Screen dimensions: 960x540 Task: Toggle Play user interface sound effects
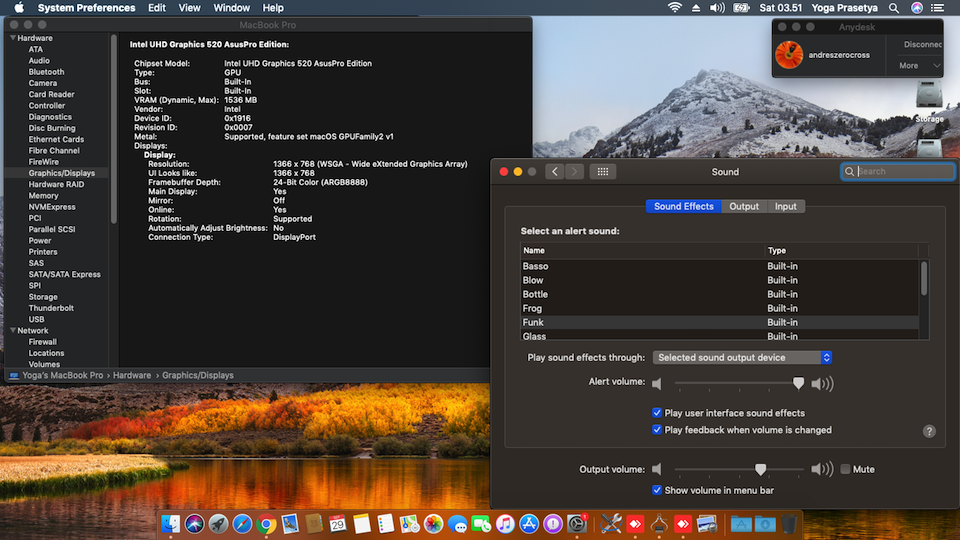(x=657, y=413)
